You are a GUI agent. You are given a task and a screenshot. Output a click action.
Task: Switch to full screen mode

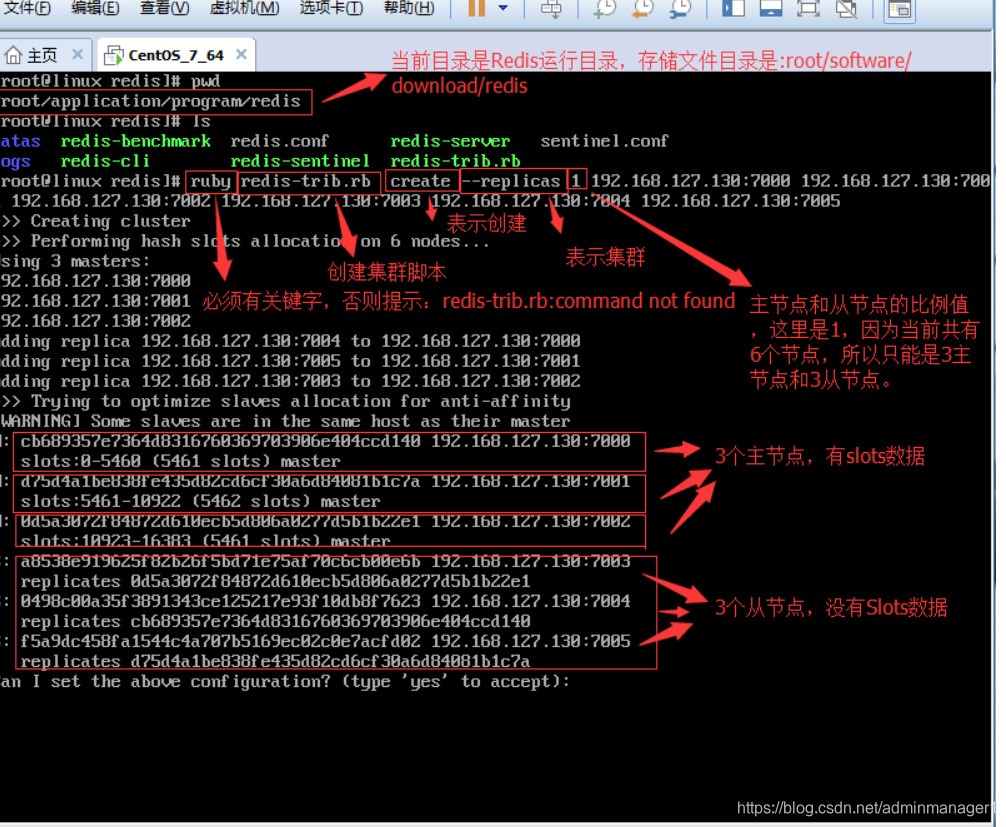(808, 8)
